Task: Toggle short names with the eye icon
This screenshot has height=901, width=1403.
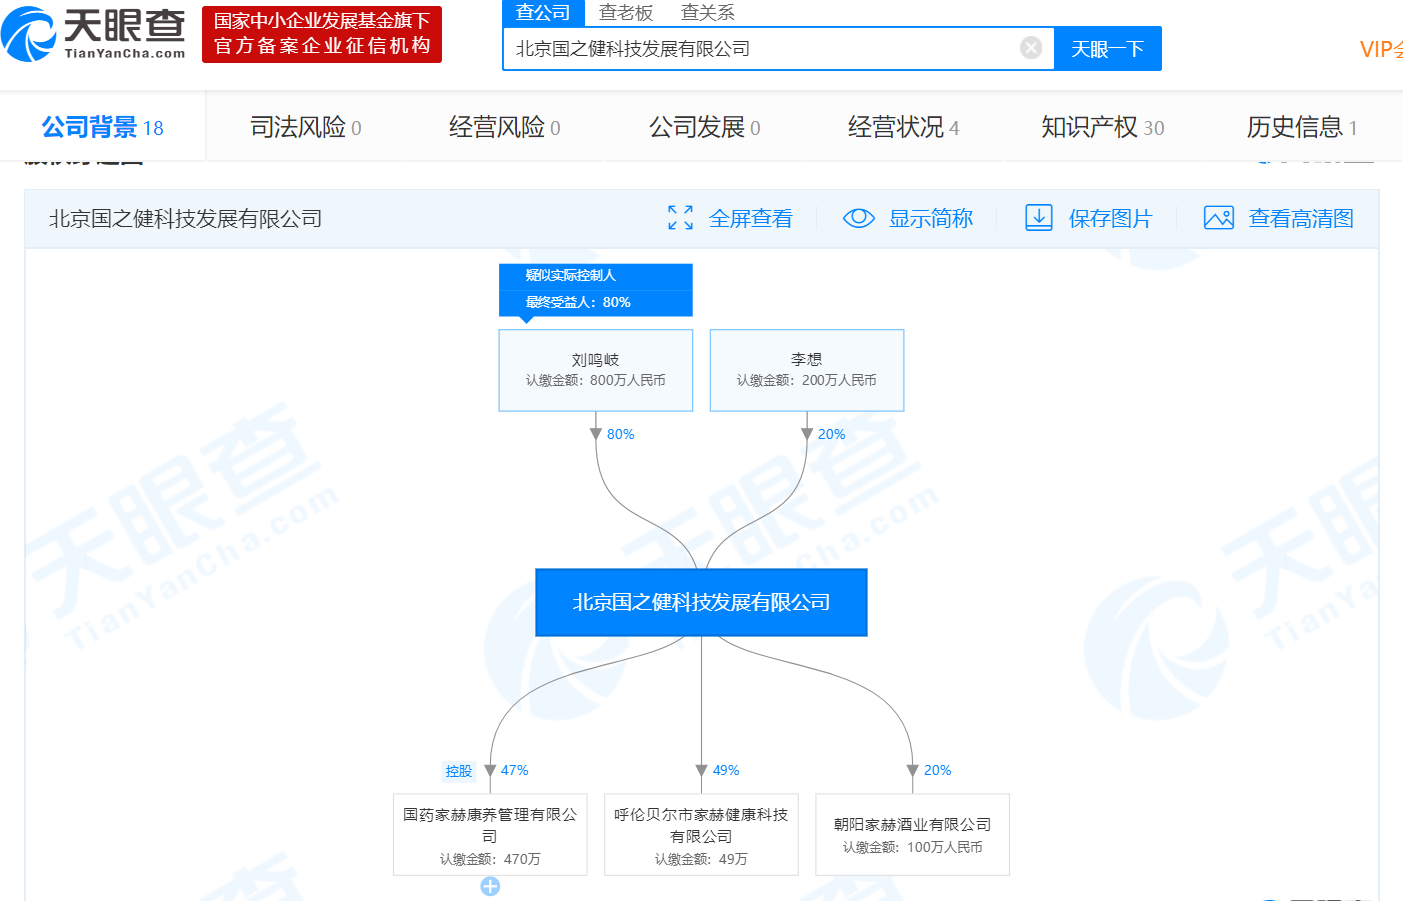Action: click(858, 218)
